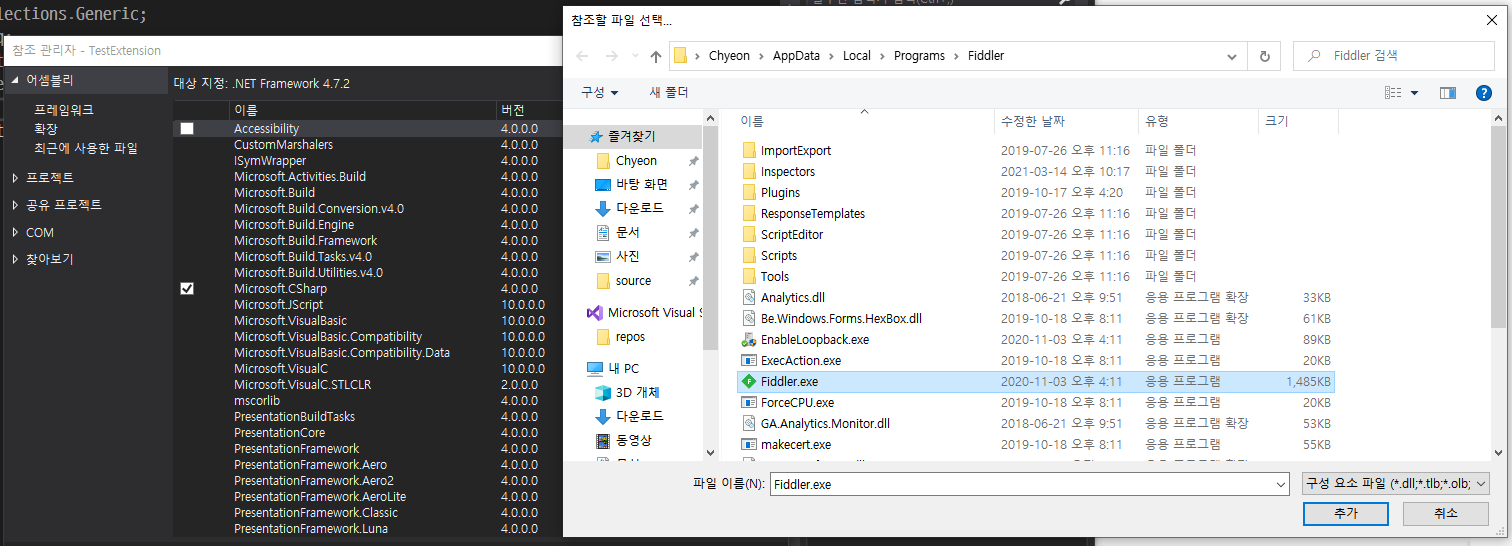1512x546 pixels.
Task: Click the AppData breadcrumb segment
Action: [796, 56]
